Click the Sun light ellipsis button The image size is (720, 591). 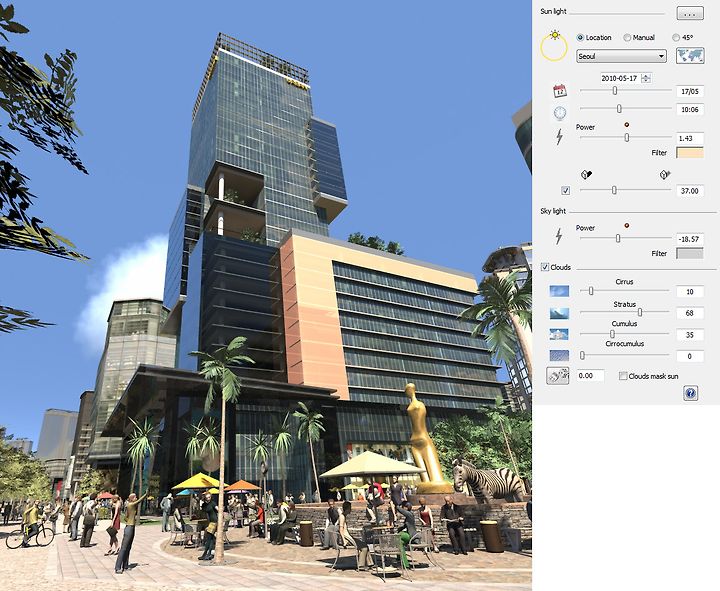pyautogui.click(x=690, y=13)
